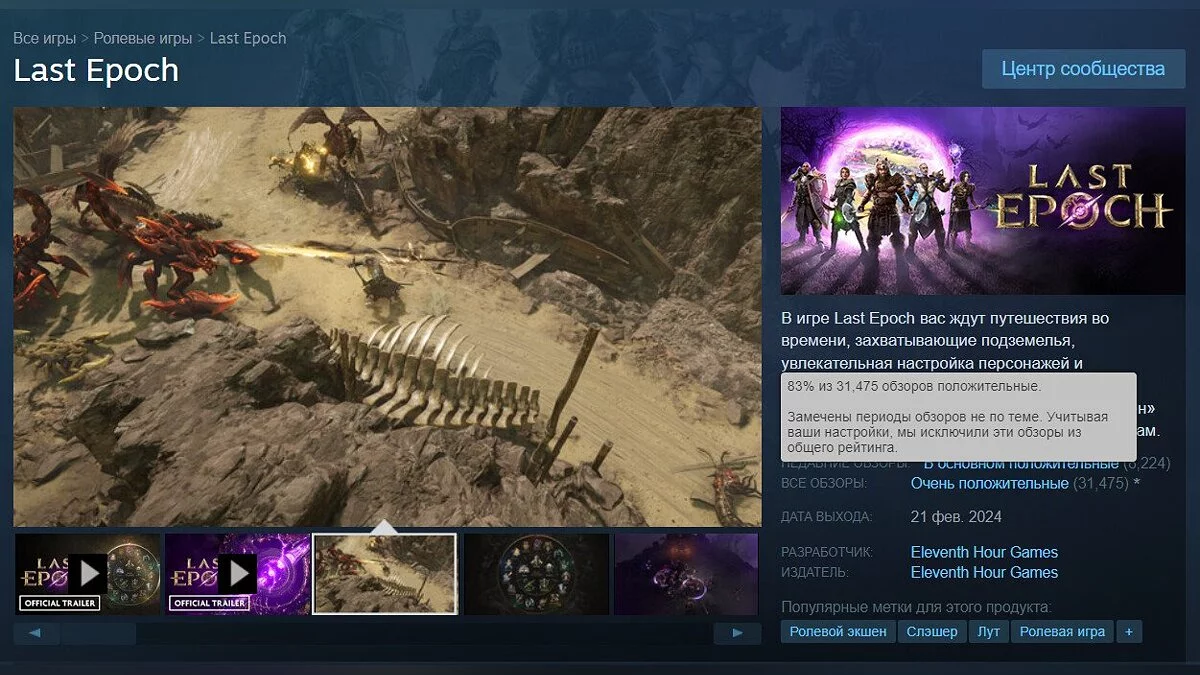
Task: Select the skill wheel screenshot thumbnail
Action: click(x=536, y=573)
